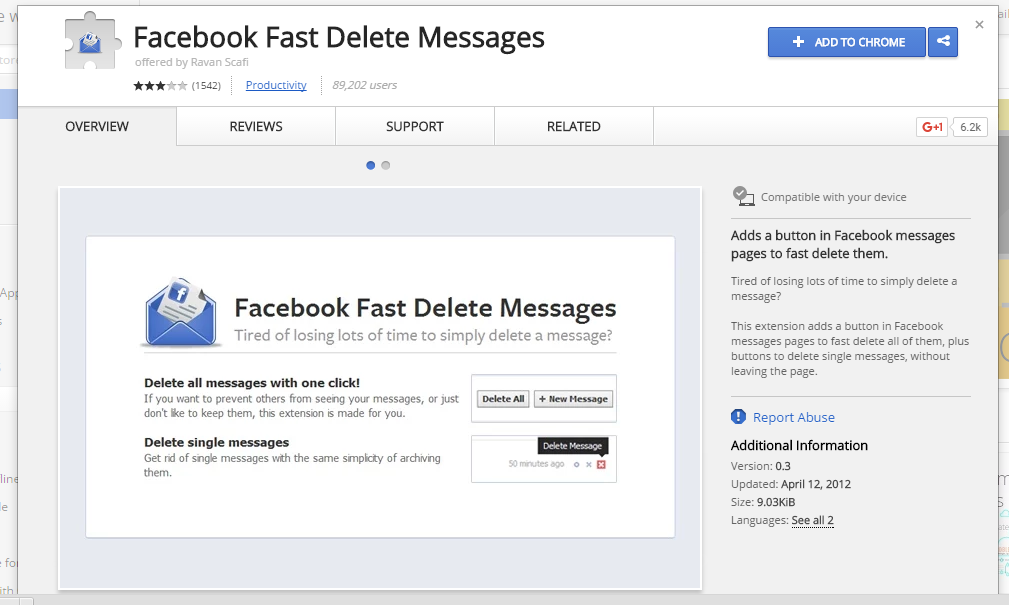The width and height of the screenshot is (1009, 605).
Task: Open the Related tab
Action: coord(574,126)
